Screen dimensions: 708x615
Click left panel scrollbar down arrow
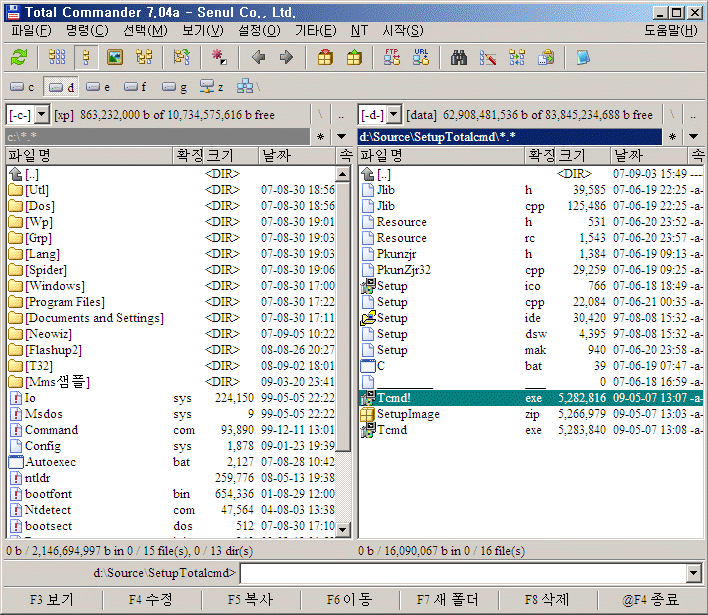tap(343, 529)
